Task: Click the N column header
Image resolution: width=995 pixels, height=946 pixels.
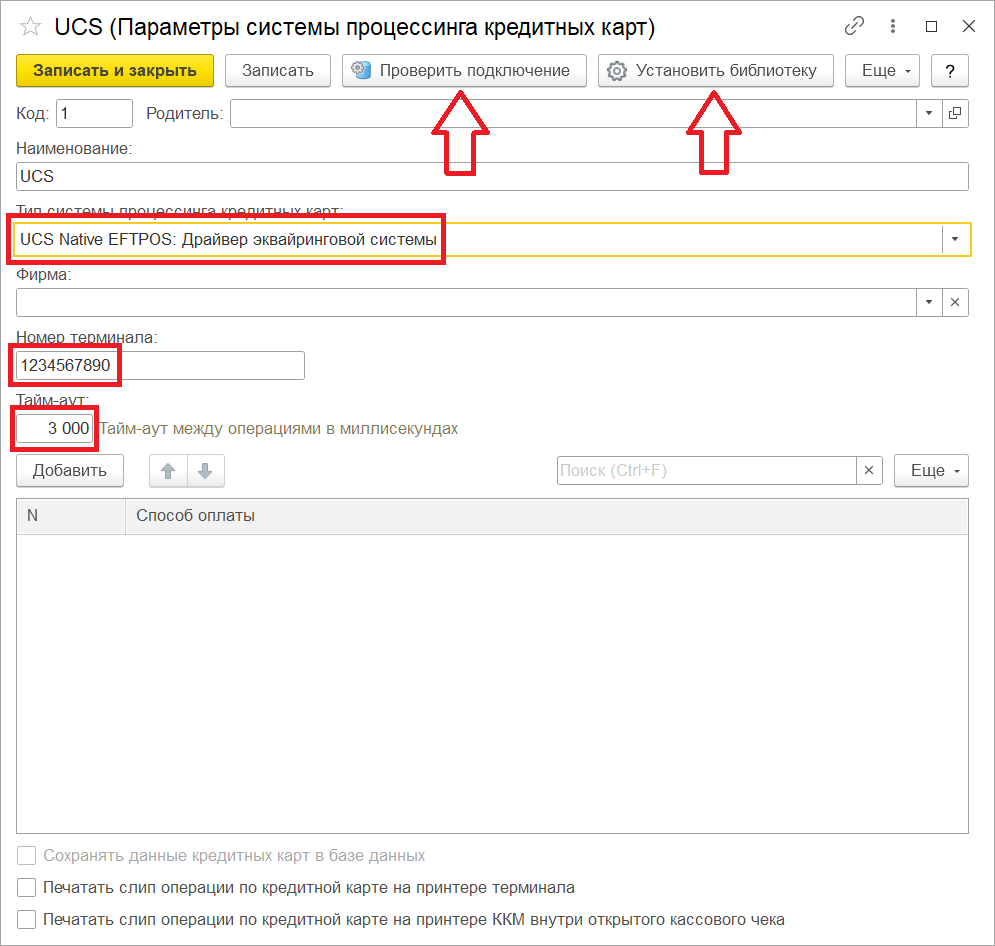Action: (x=71, y=516)
